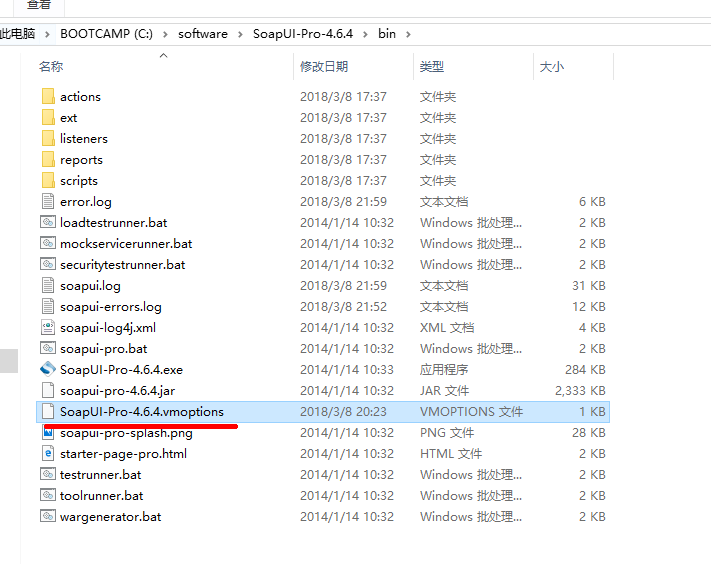
Task: Click the toolrunner.bat file icon
Action: [48, 496]
